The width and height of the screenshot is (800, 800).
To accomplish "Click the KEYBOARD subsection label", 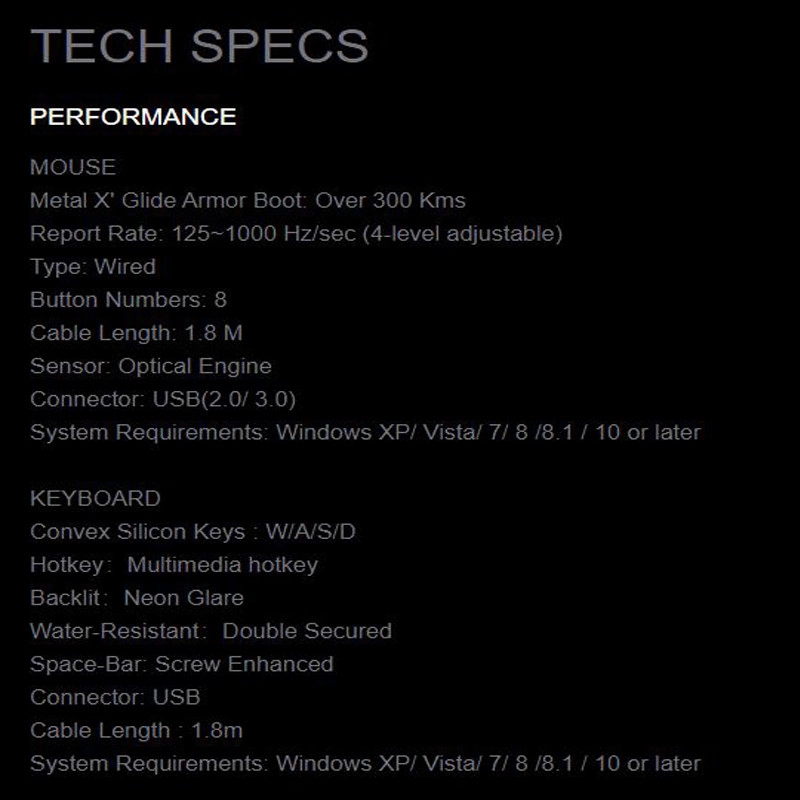I will [95, 498].
